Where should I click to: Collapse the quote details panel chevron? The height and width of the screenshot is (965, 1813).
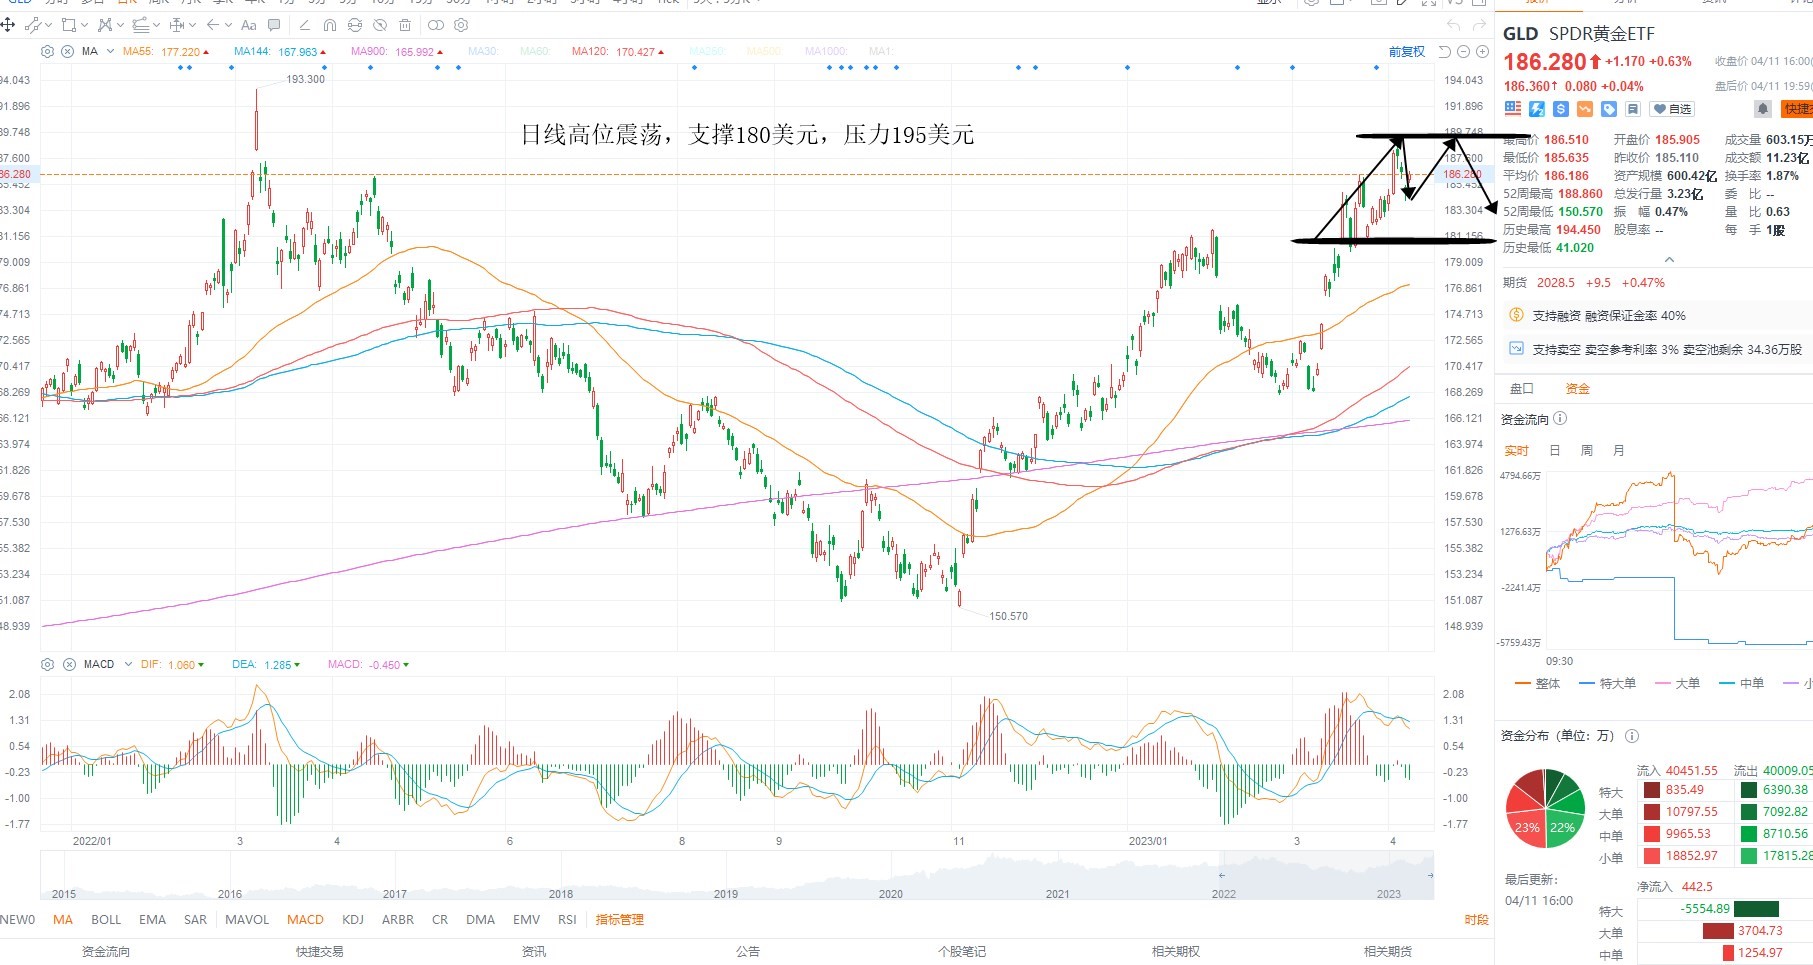(x=1668, y=260)
